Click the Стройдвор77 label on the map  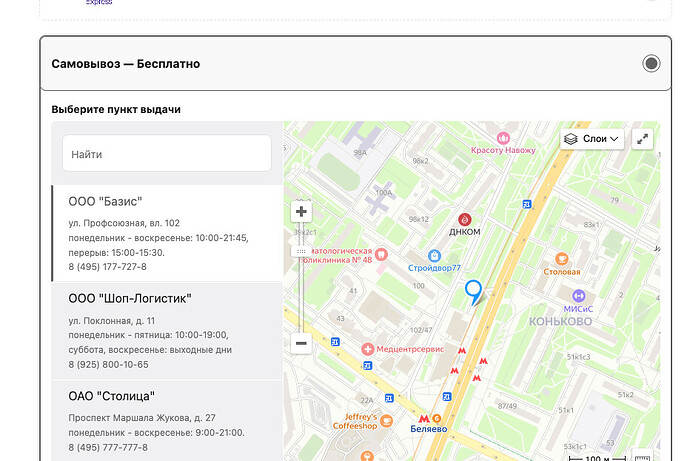pyautogui.click(x=434, y=268)
